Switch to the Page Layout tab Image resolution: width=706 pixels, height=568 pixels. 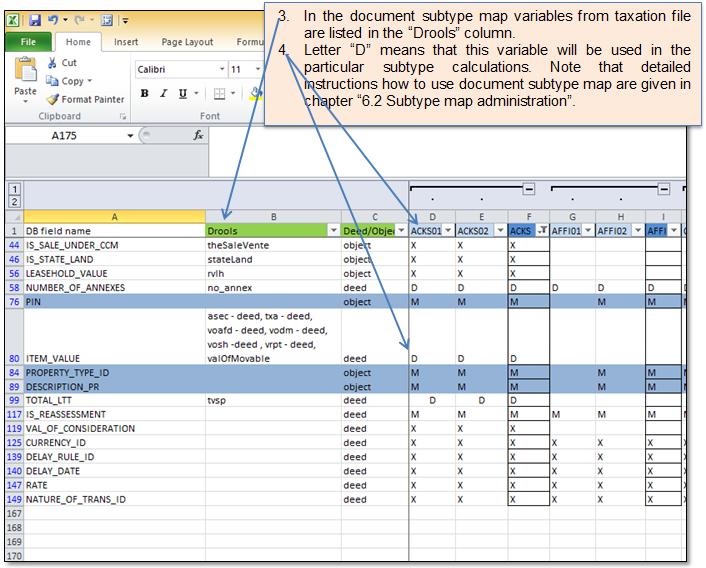[x=187, y=42]
